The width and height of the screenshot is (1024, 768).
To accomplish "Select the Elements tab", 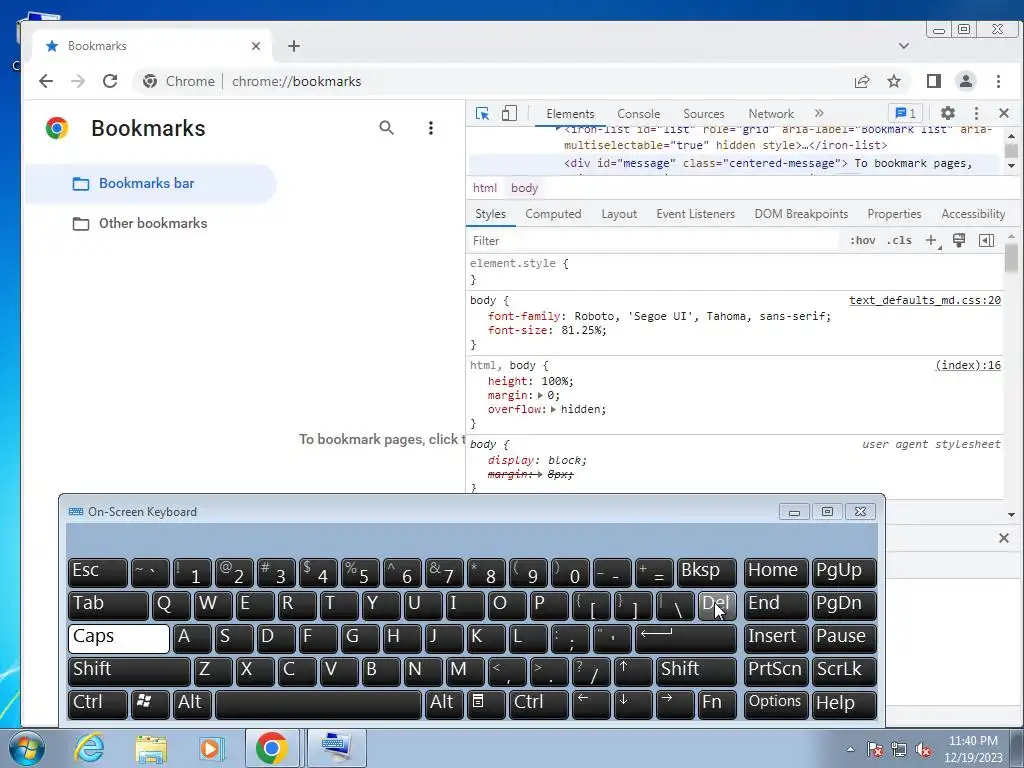I will coord(570,114).
